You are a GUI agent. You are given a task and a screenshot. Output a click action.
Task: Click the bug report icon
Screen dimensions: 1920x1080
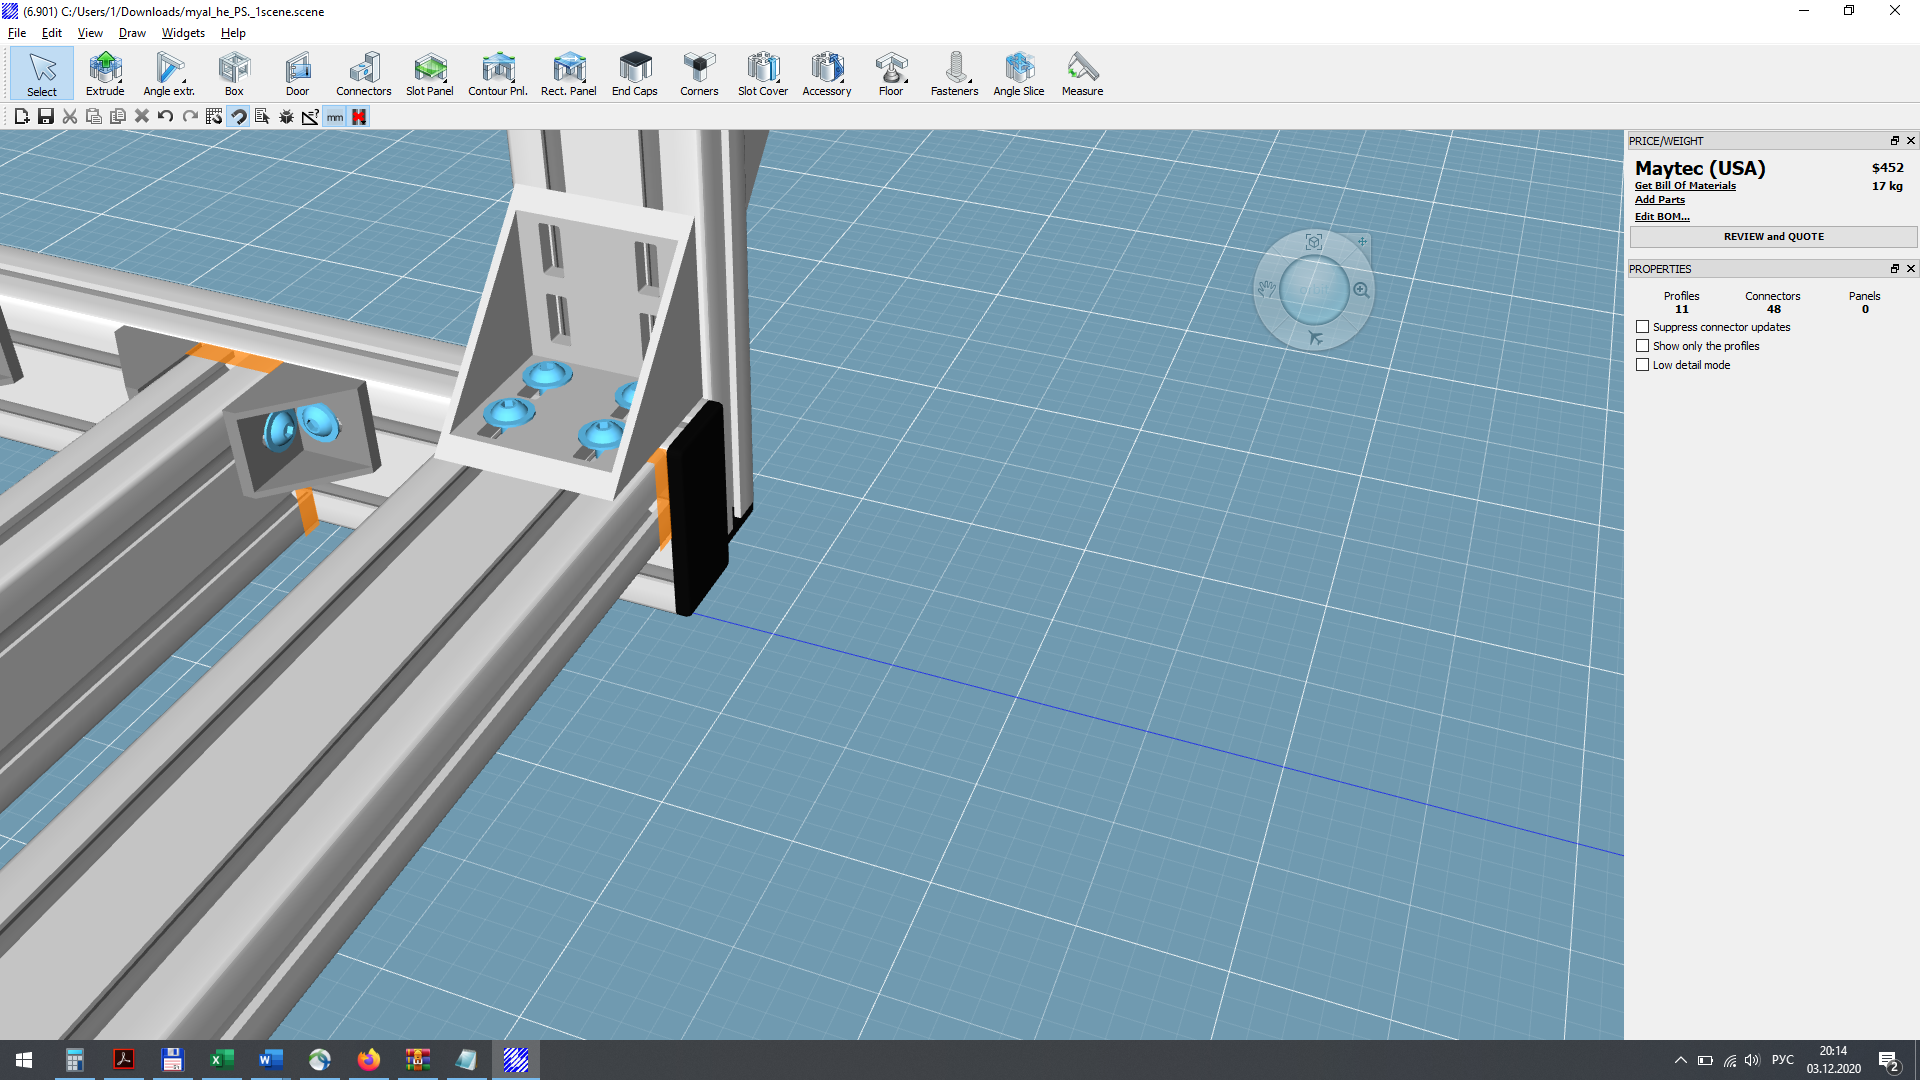click(x=286, y=117)
